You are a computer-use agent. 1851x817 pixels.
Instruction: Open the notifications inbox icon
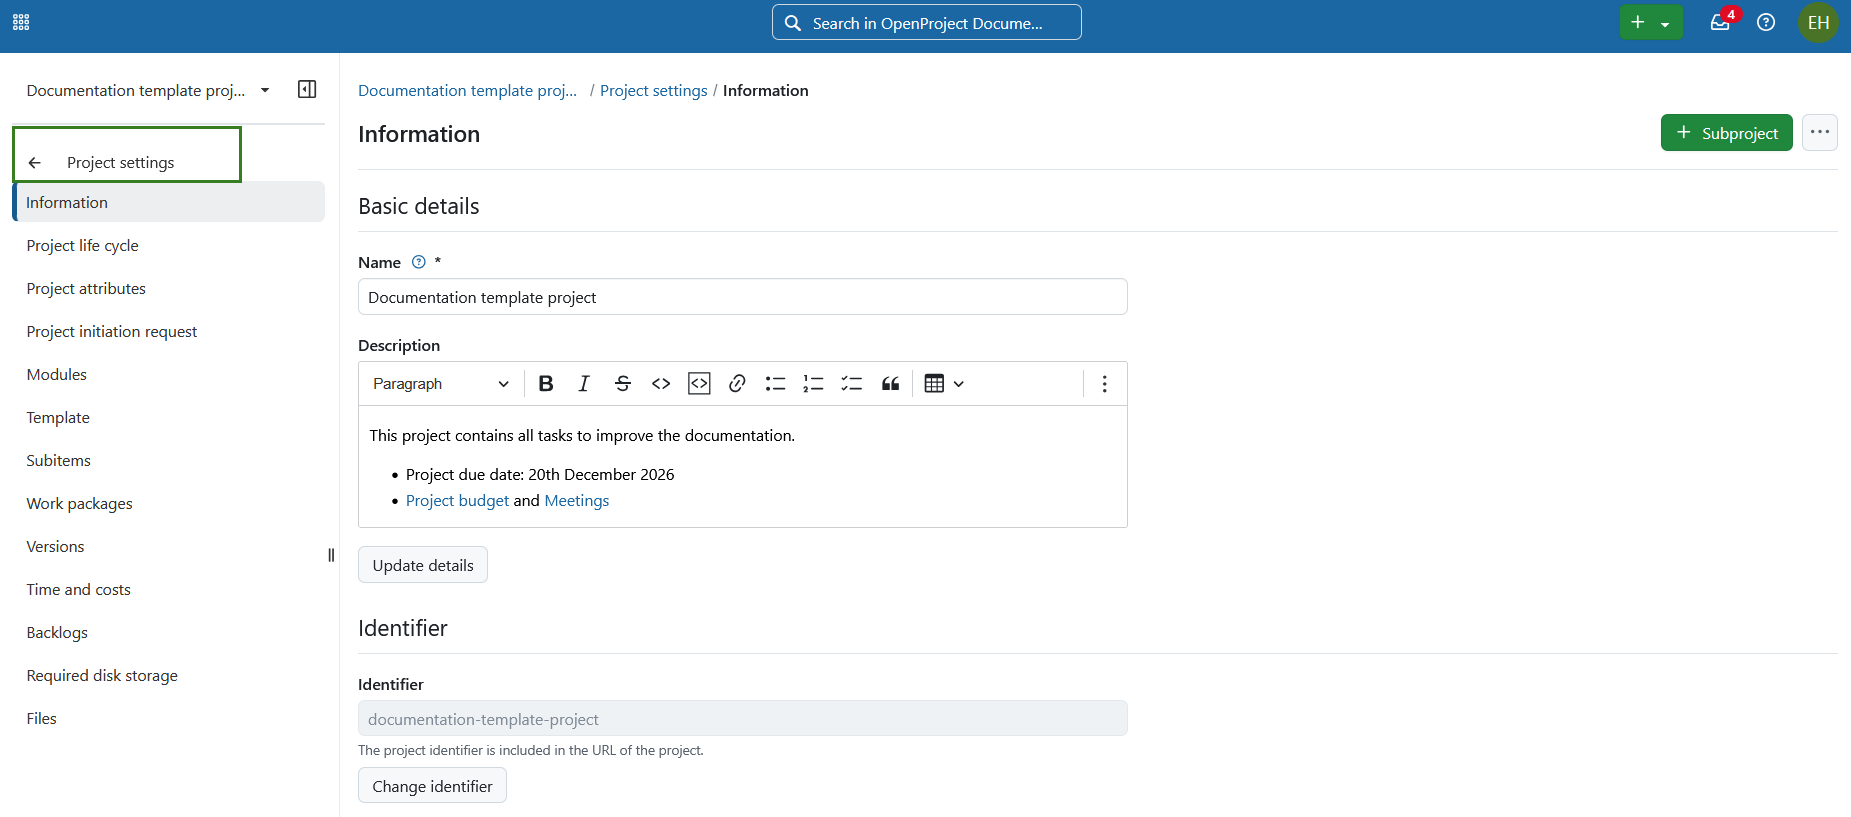click(x=1720, y=22)
